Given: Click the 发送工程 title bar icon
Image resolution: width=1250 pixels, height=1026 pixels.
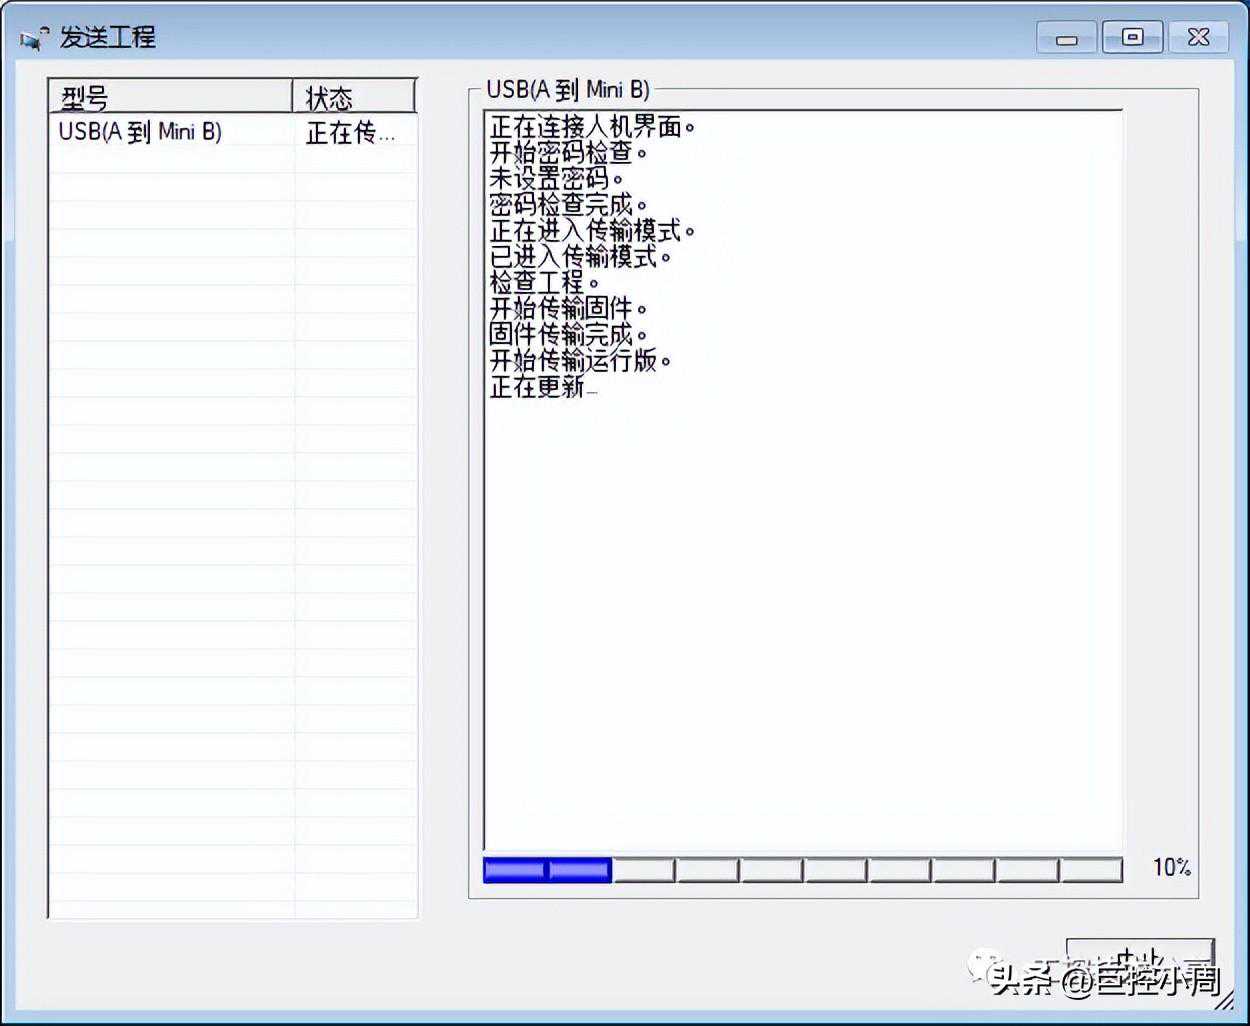Looking at the screenshot, I should 34,39.
